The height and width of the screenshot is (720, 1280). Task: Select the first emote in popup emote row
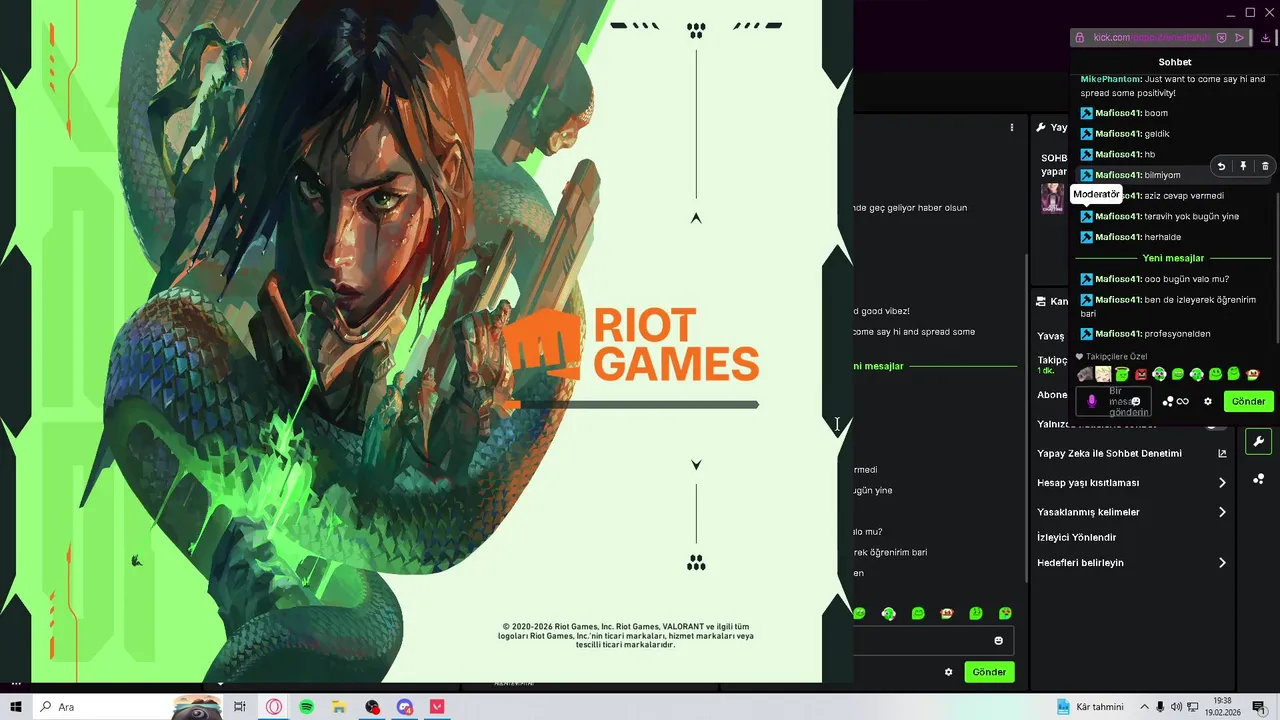(x=1085, y=374)
